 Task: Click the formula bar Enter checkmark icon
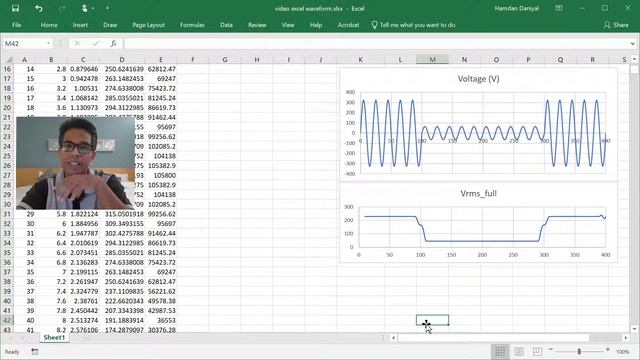coord(96,43)
